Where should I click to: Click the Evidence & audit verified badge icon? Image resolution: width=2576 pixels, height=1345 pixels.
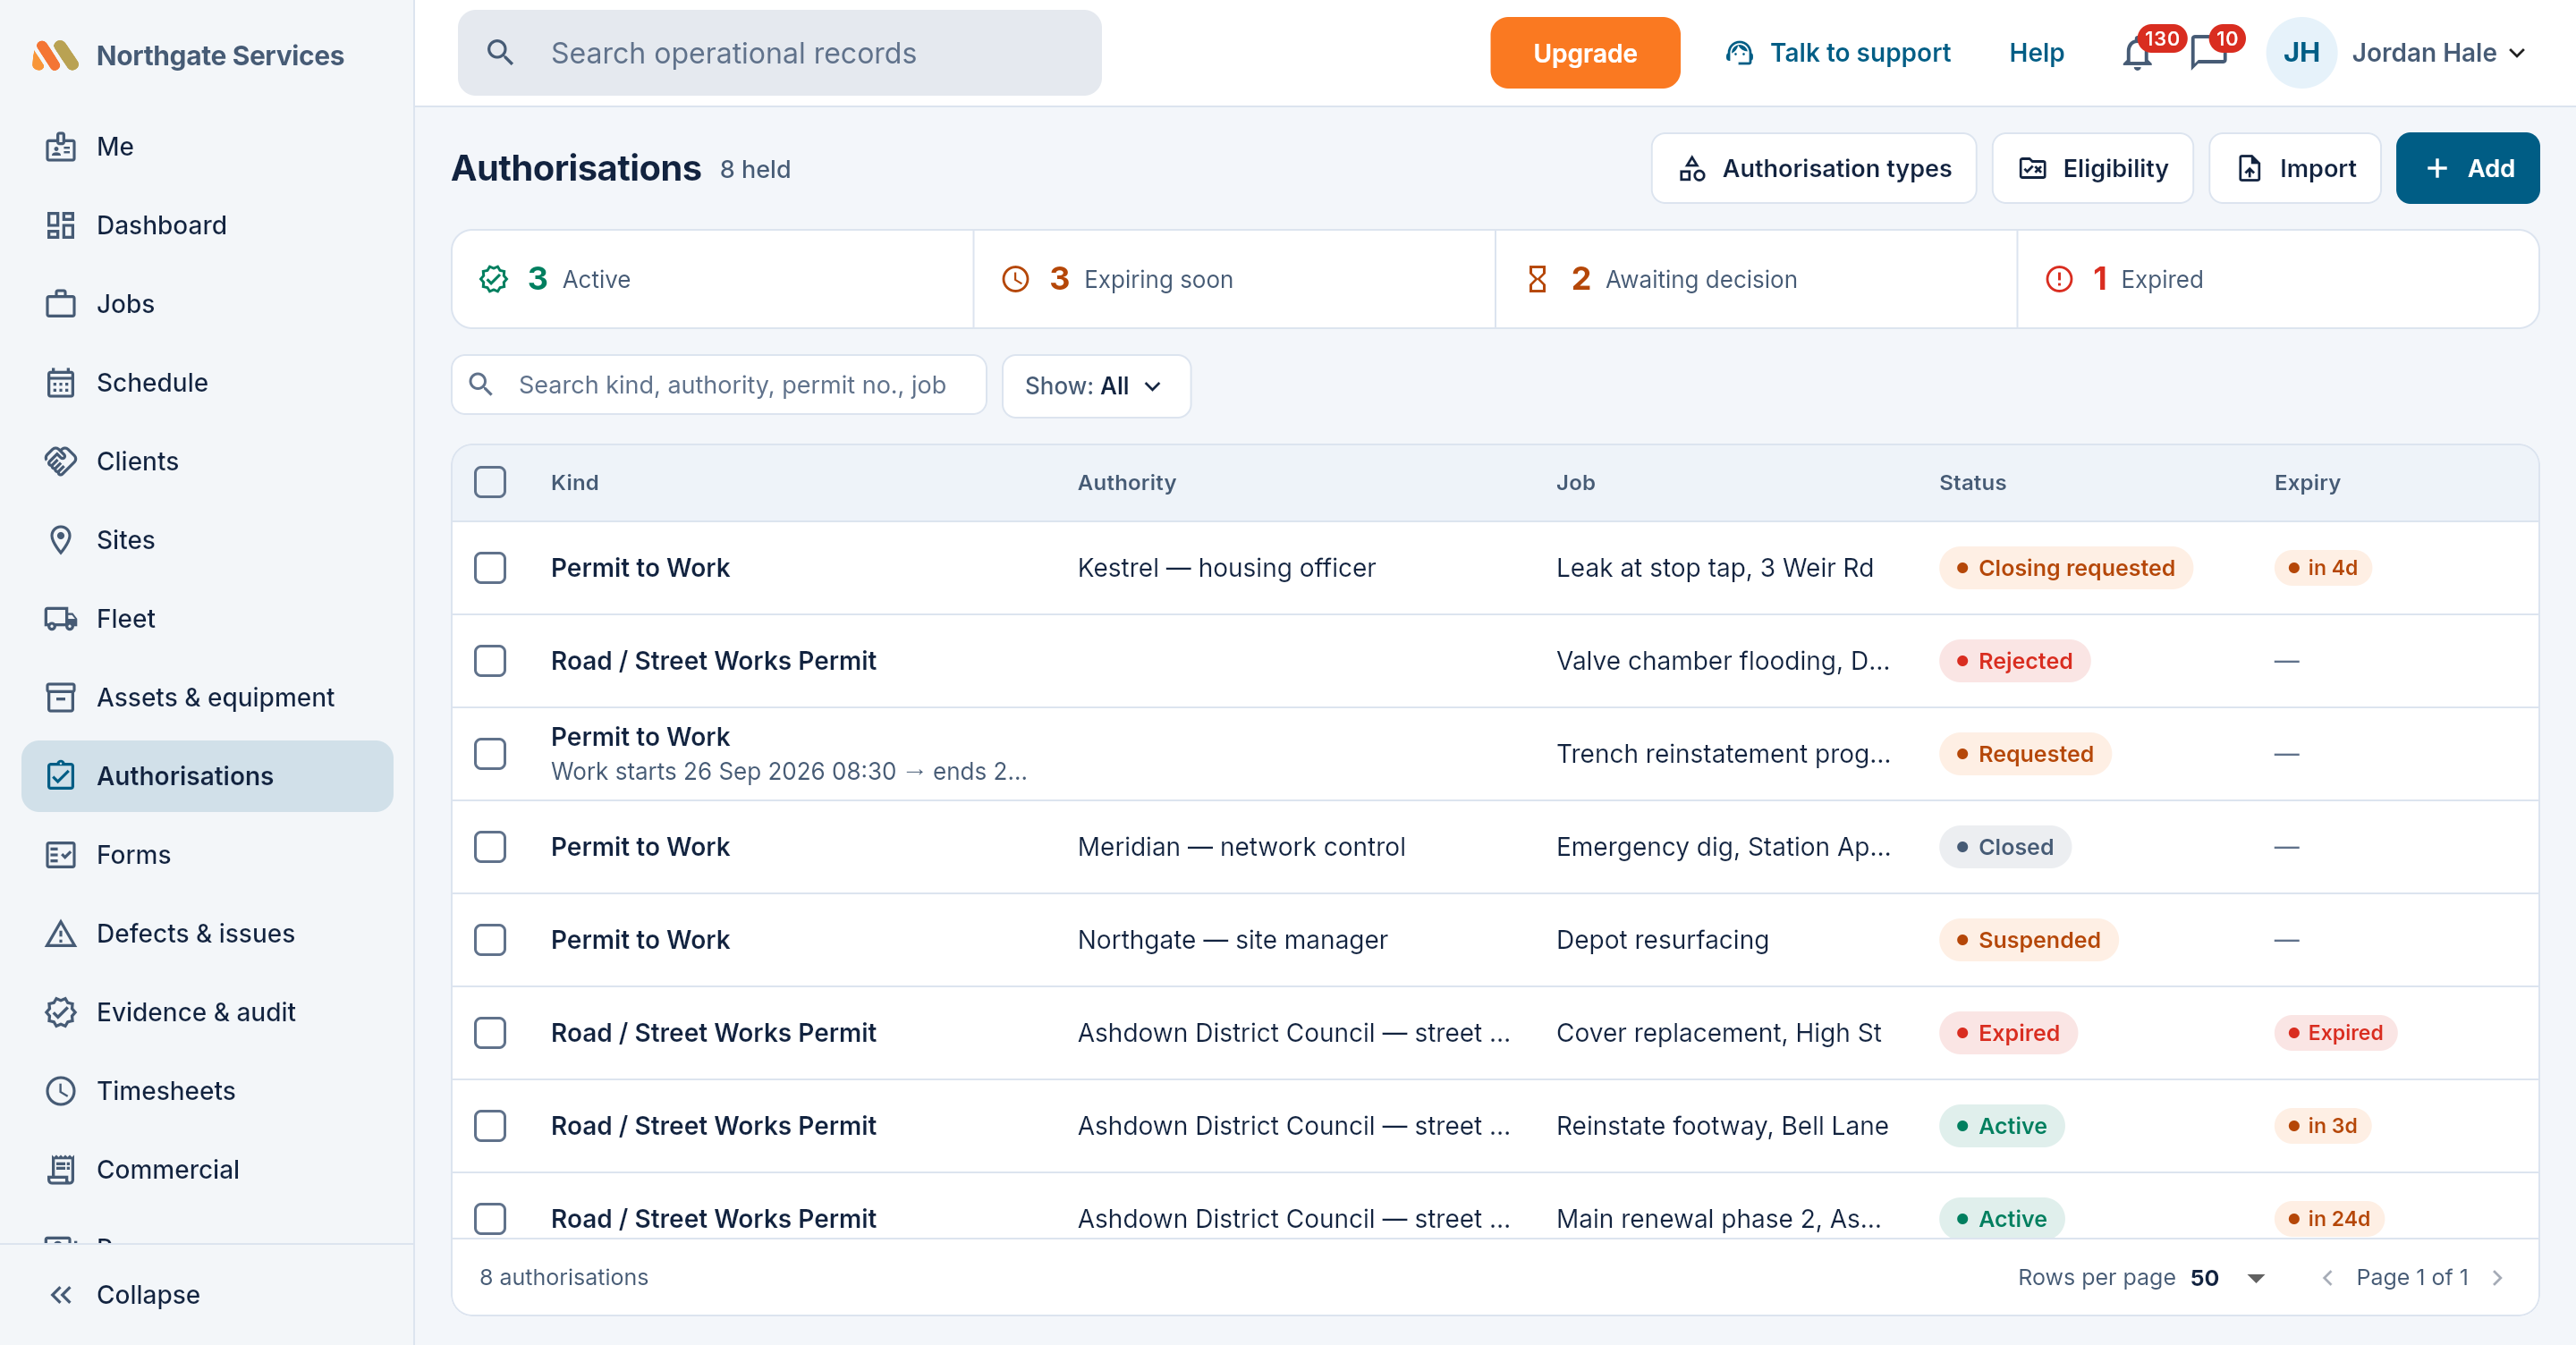(x=60, y=1012)
